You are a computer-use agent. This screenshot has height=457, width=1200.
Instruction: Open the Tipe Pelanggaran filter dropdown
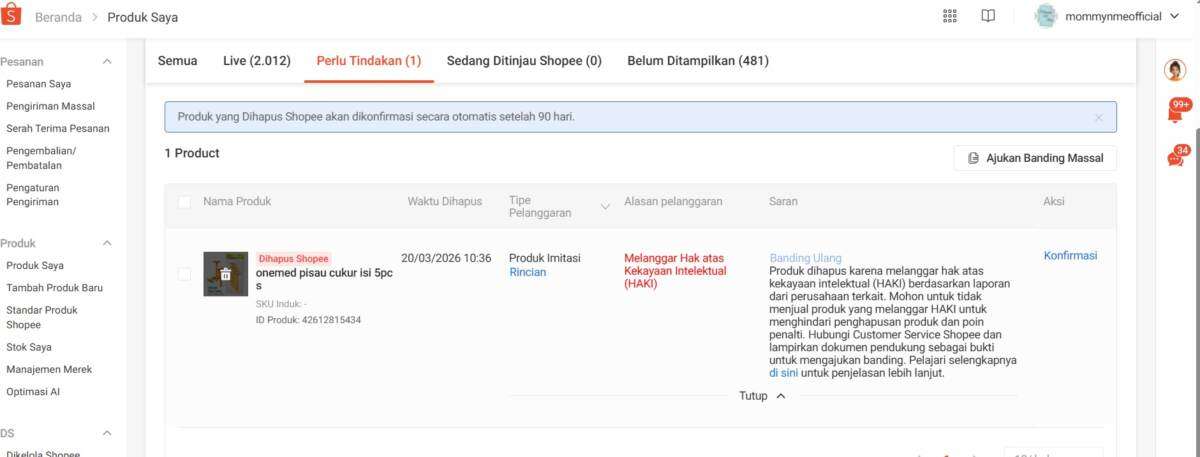click(x=604, y=207)
